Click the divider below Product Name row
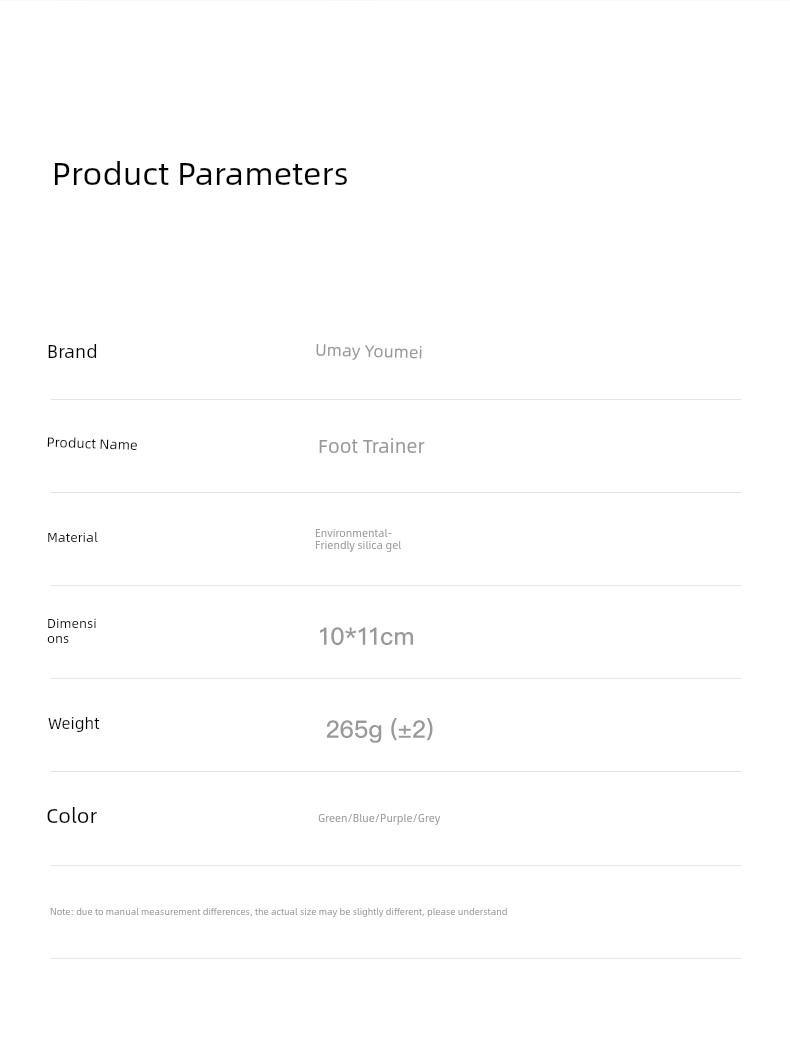Viewport: 790px width, 1054px height. pos(395,493)
